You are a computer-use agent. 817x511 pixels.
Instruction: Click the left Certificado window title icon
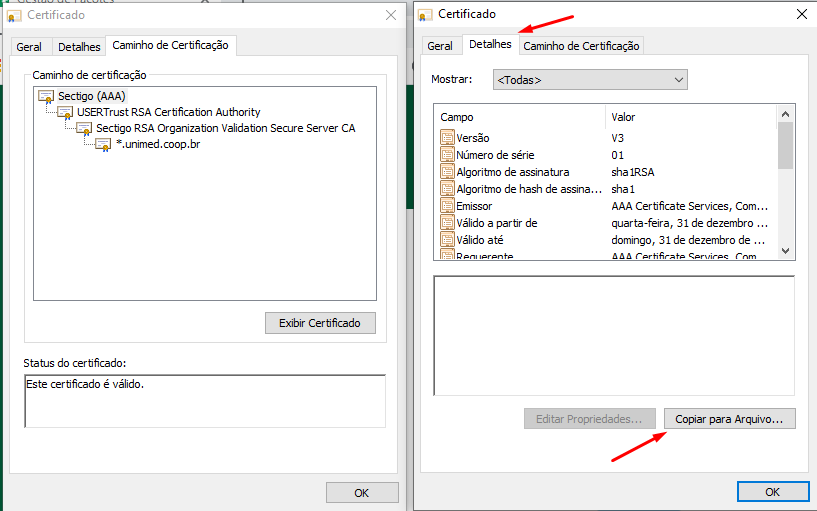tap(14, 16)
